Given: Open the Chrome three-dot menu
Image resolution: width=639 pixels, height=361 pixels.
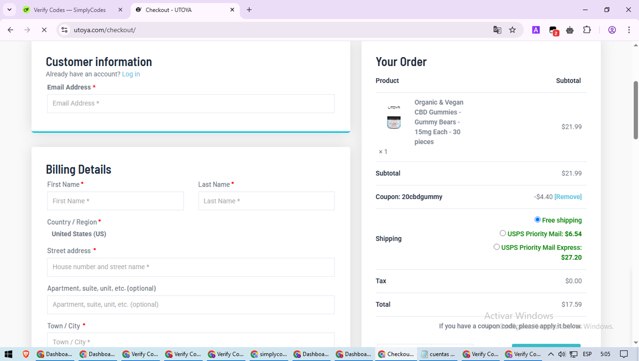Looking at the screenshot, I should click(629, 30).
